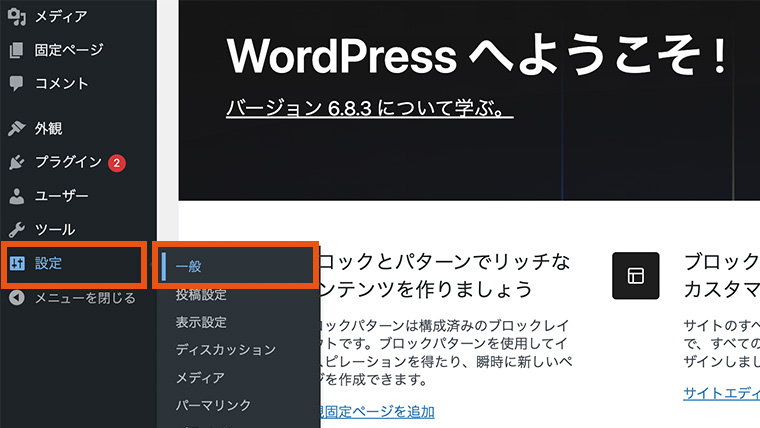The width and height of the screenshot is (760, 428).
Task: Click the Tools wrench icon
Action: tap(16, 229)
